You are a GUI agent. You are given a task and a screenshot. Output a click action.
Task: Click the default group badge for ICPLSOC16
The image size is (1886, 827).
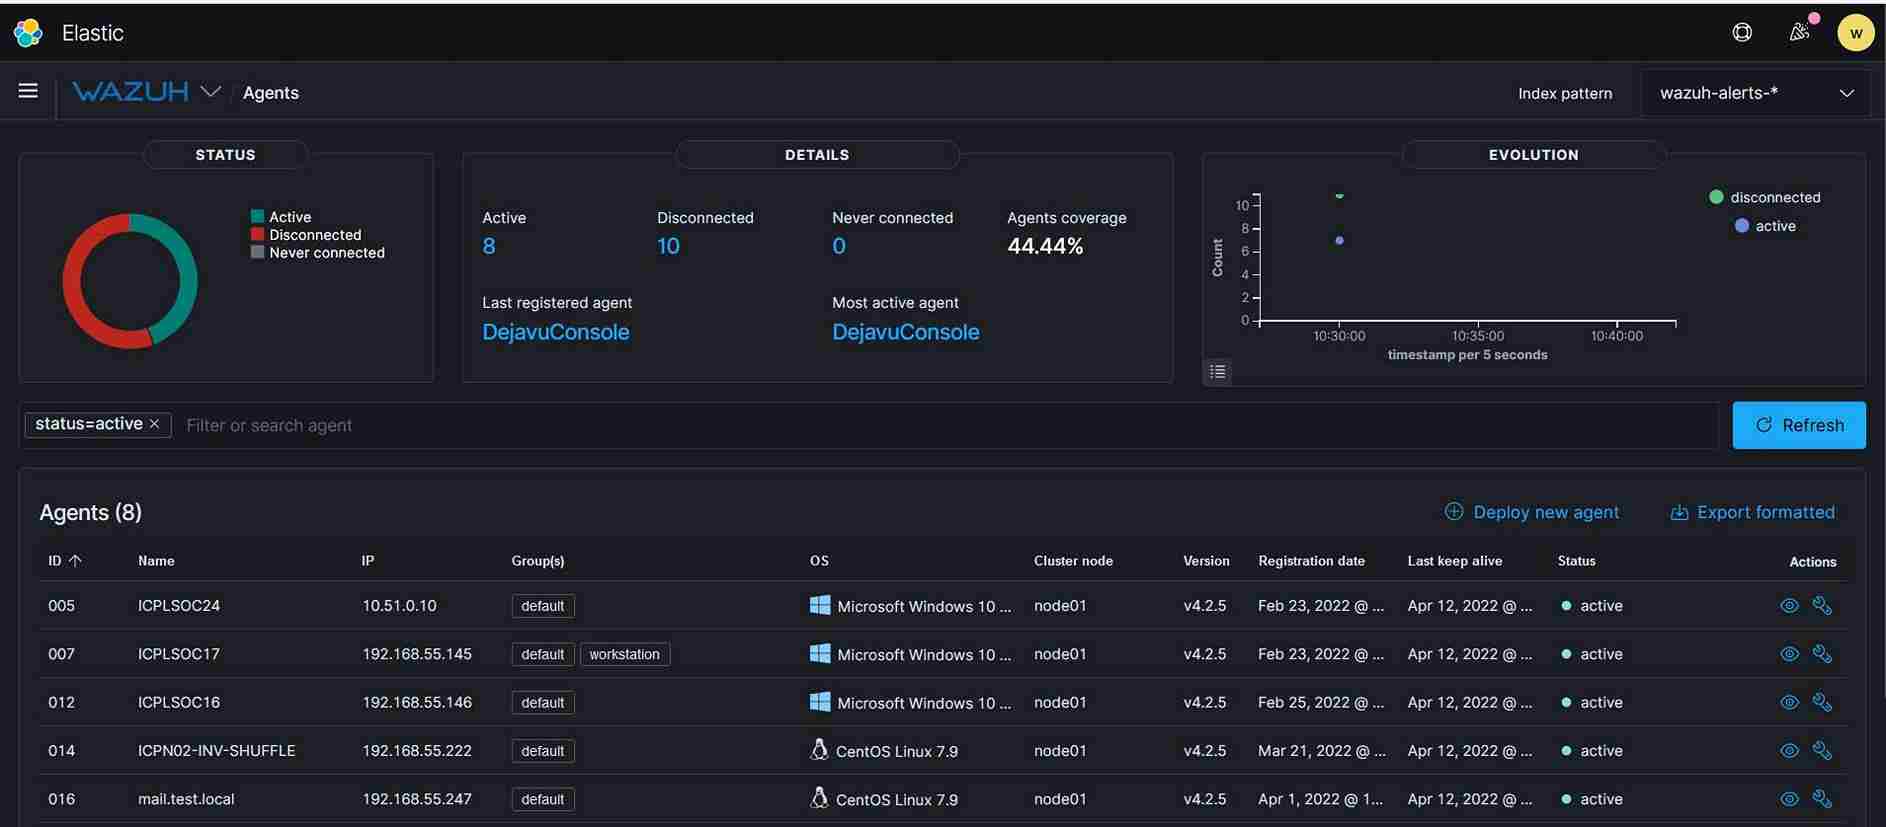(543, 702)
